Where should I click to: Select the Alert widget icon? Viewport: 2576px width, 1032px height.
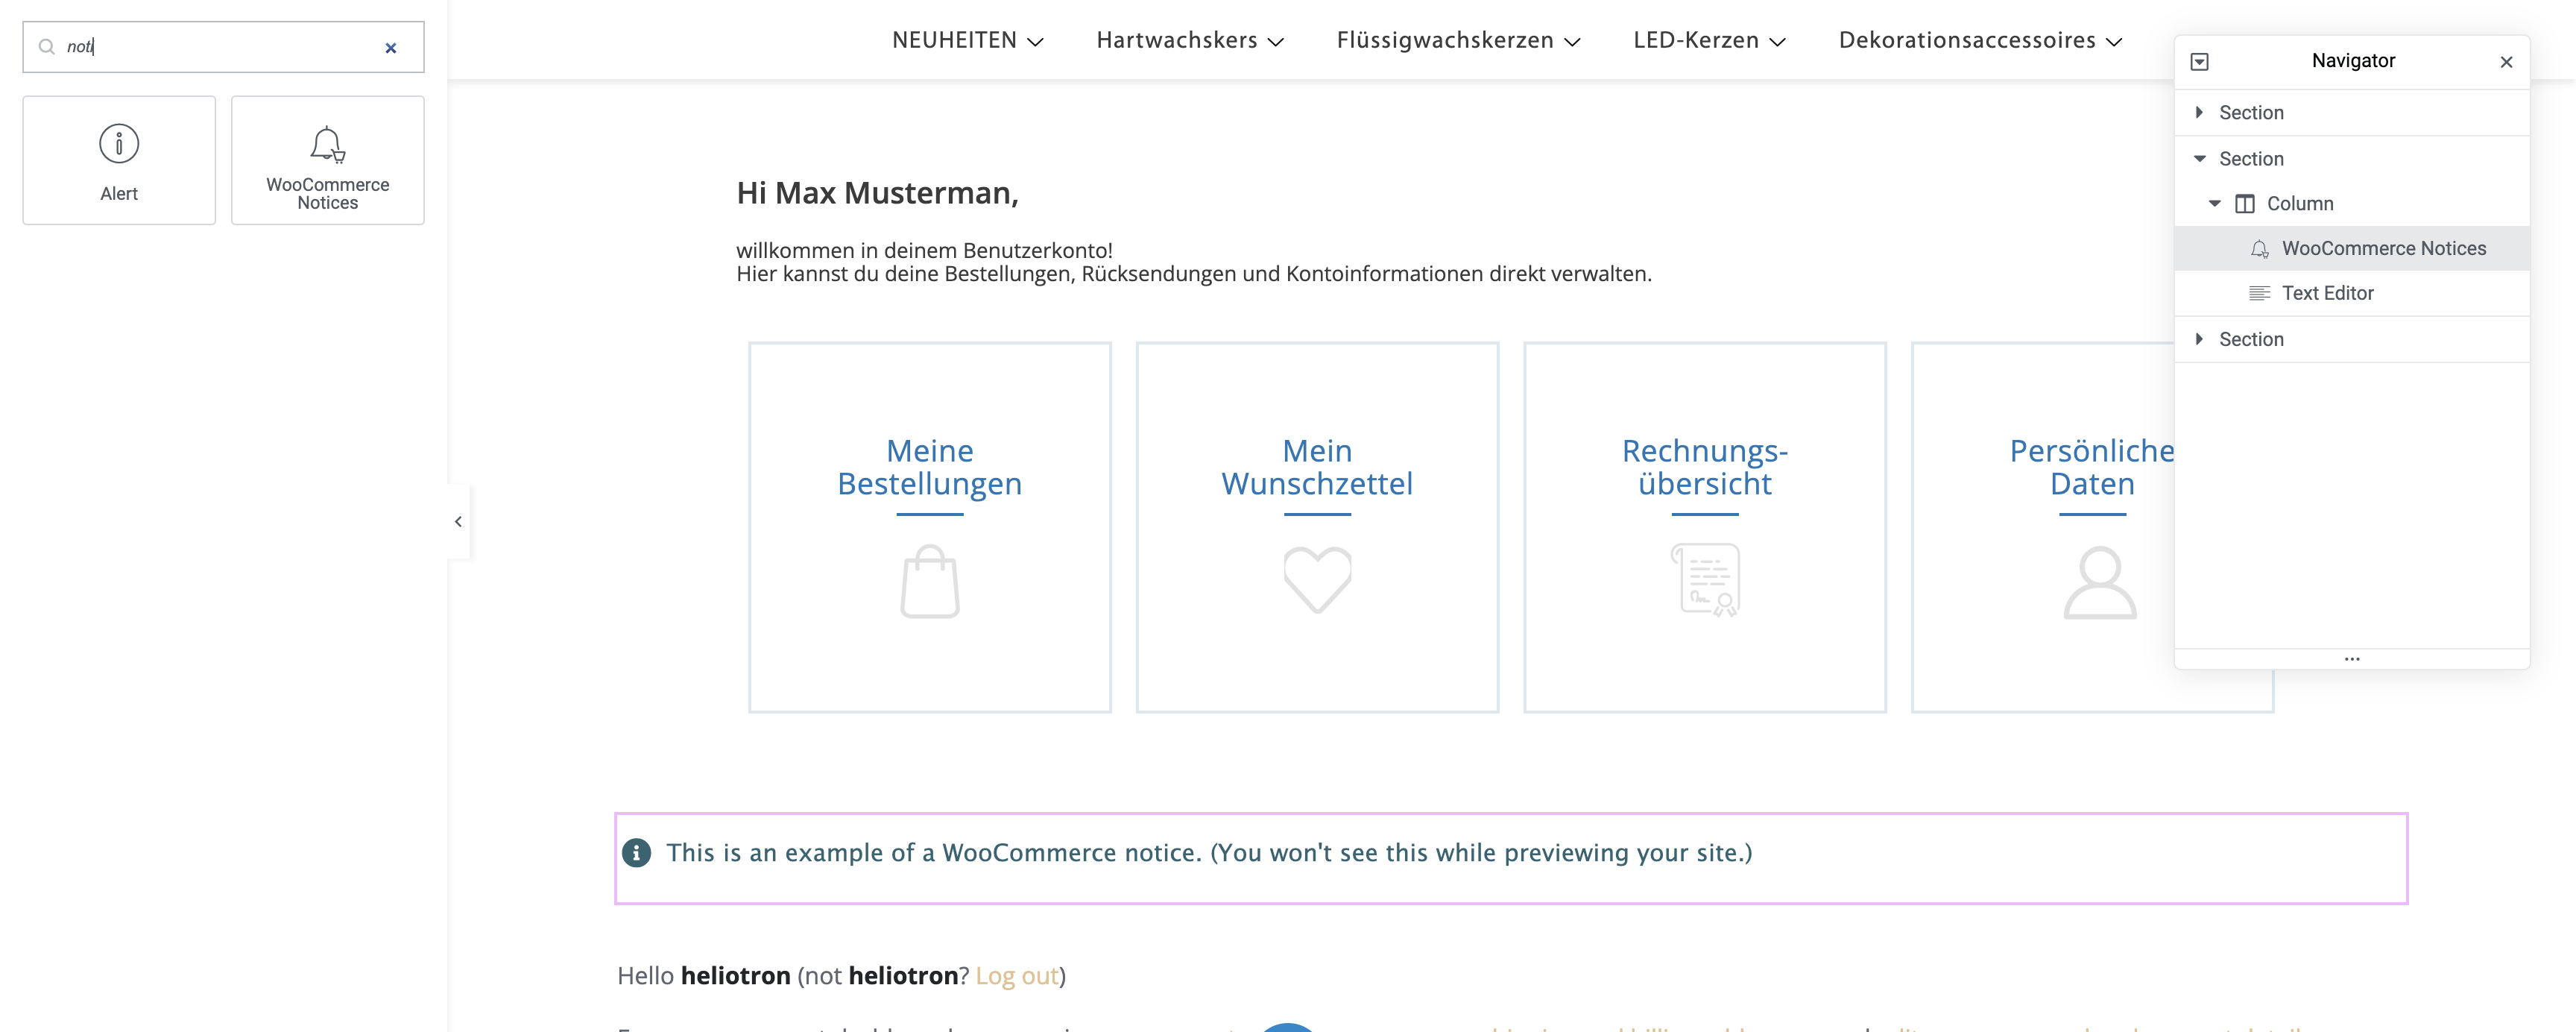click(x=119, y=144)
